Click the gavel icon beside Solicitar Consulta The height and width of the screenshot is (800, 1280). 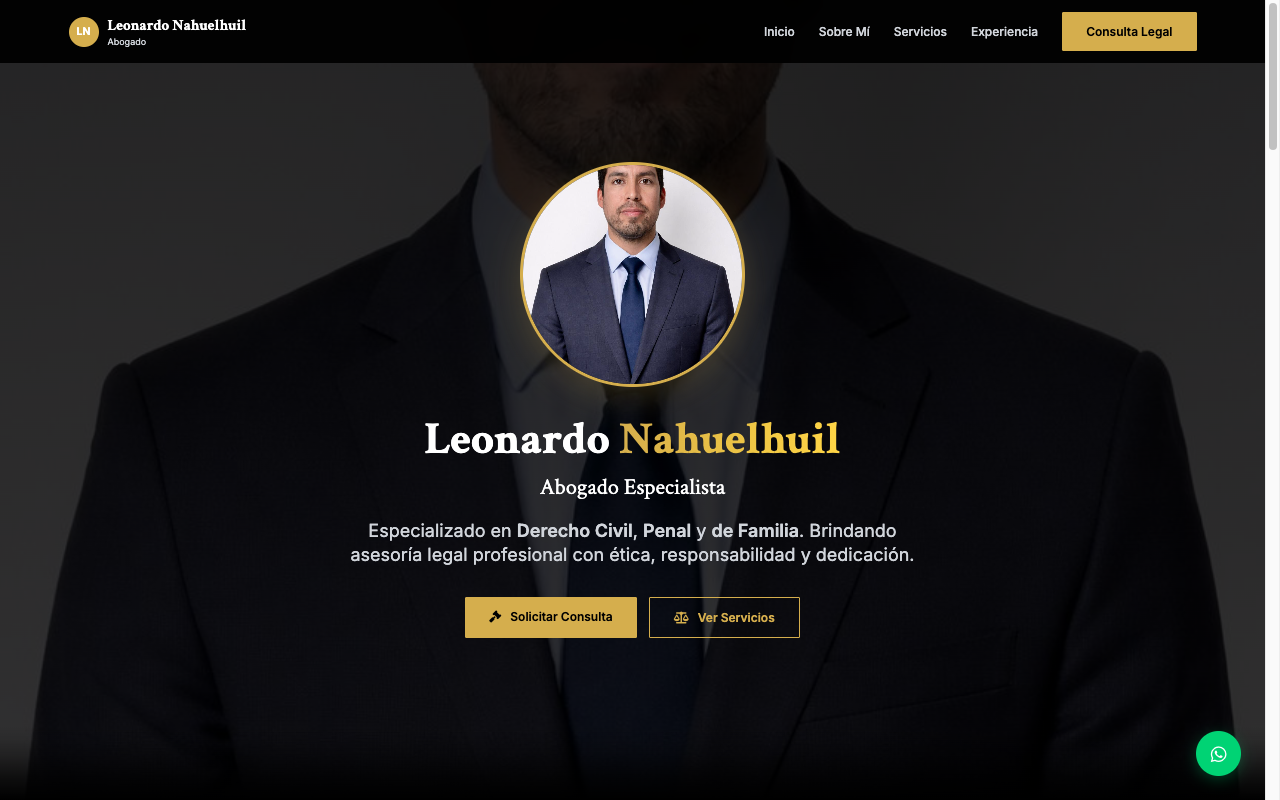(x=495, y=617)
